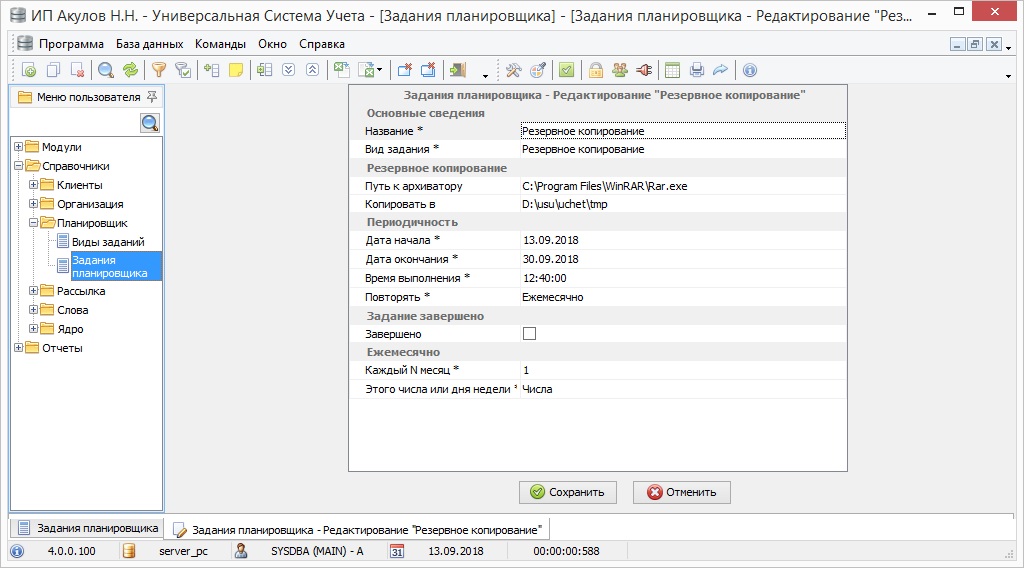Click the add column layout toolbar icon
Viewport: 1024px width, 568px height.
click(264, 70)
